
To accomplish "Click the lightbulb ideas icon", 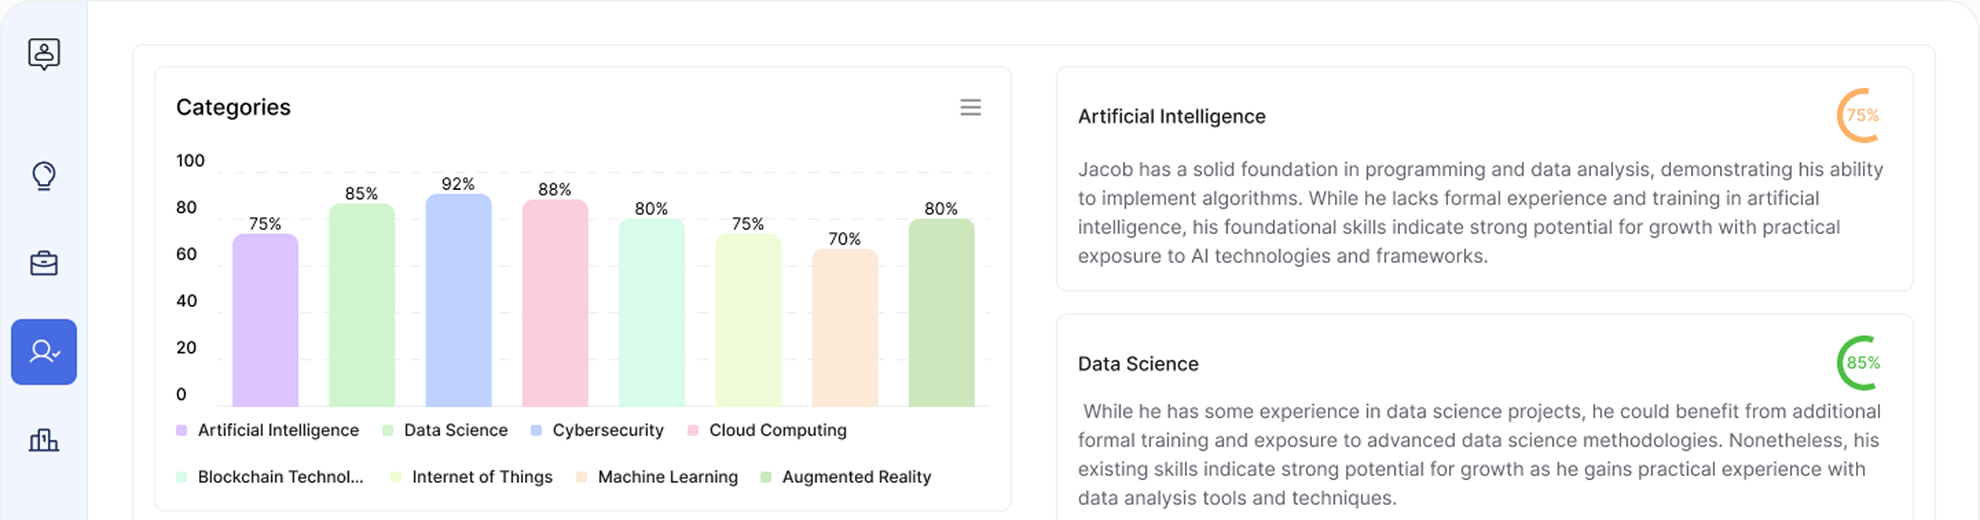I will click(44, 176).
